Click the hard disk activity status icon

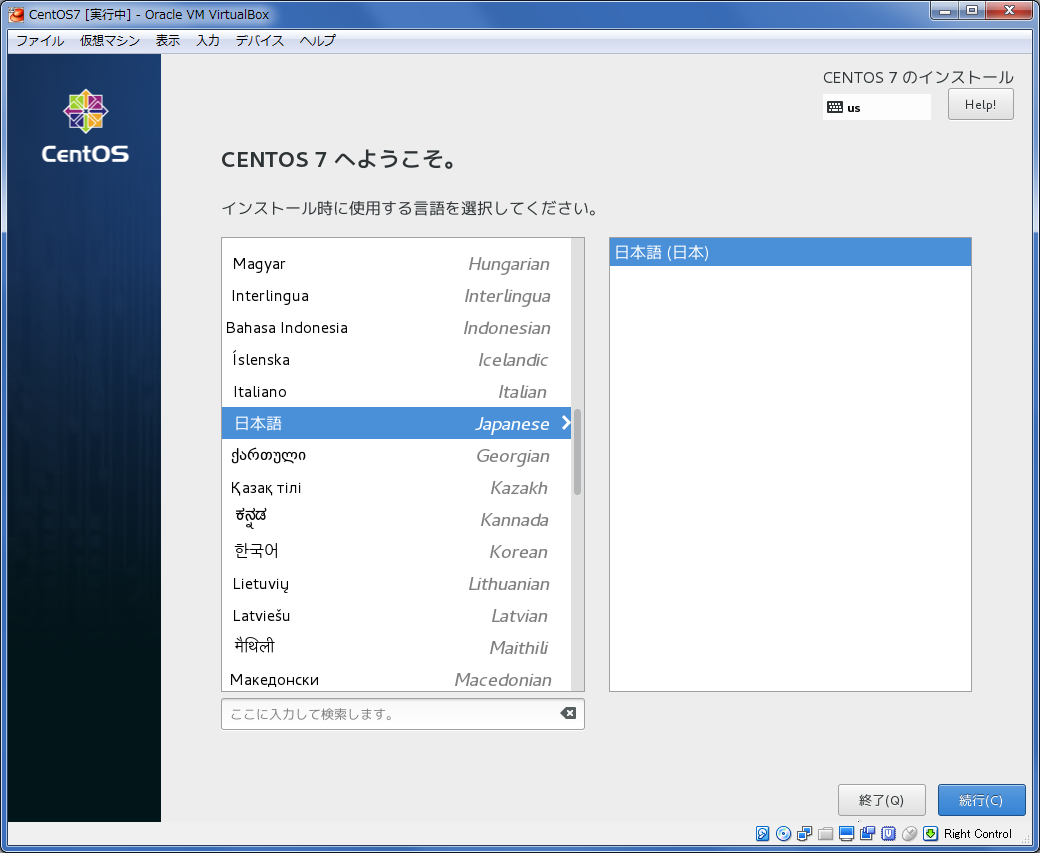tap(763, 833)
